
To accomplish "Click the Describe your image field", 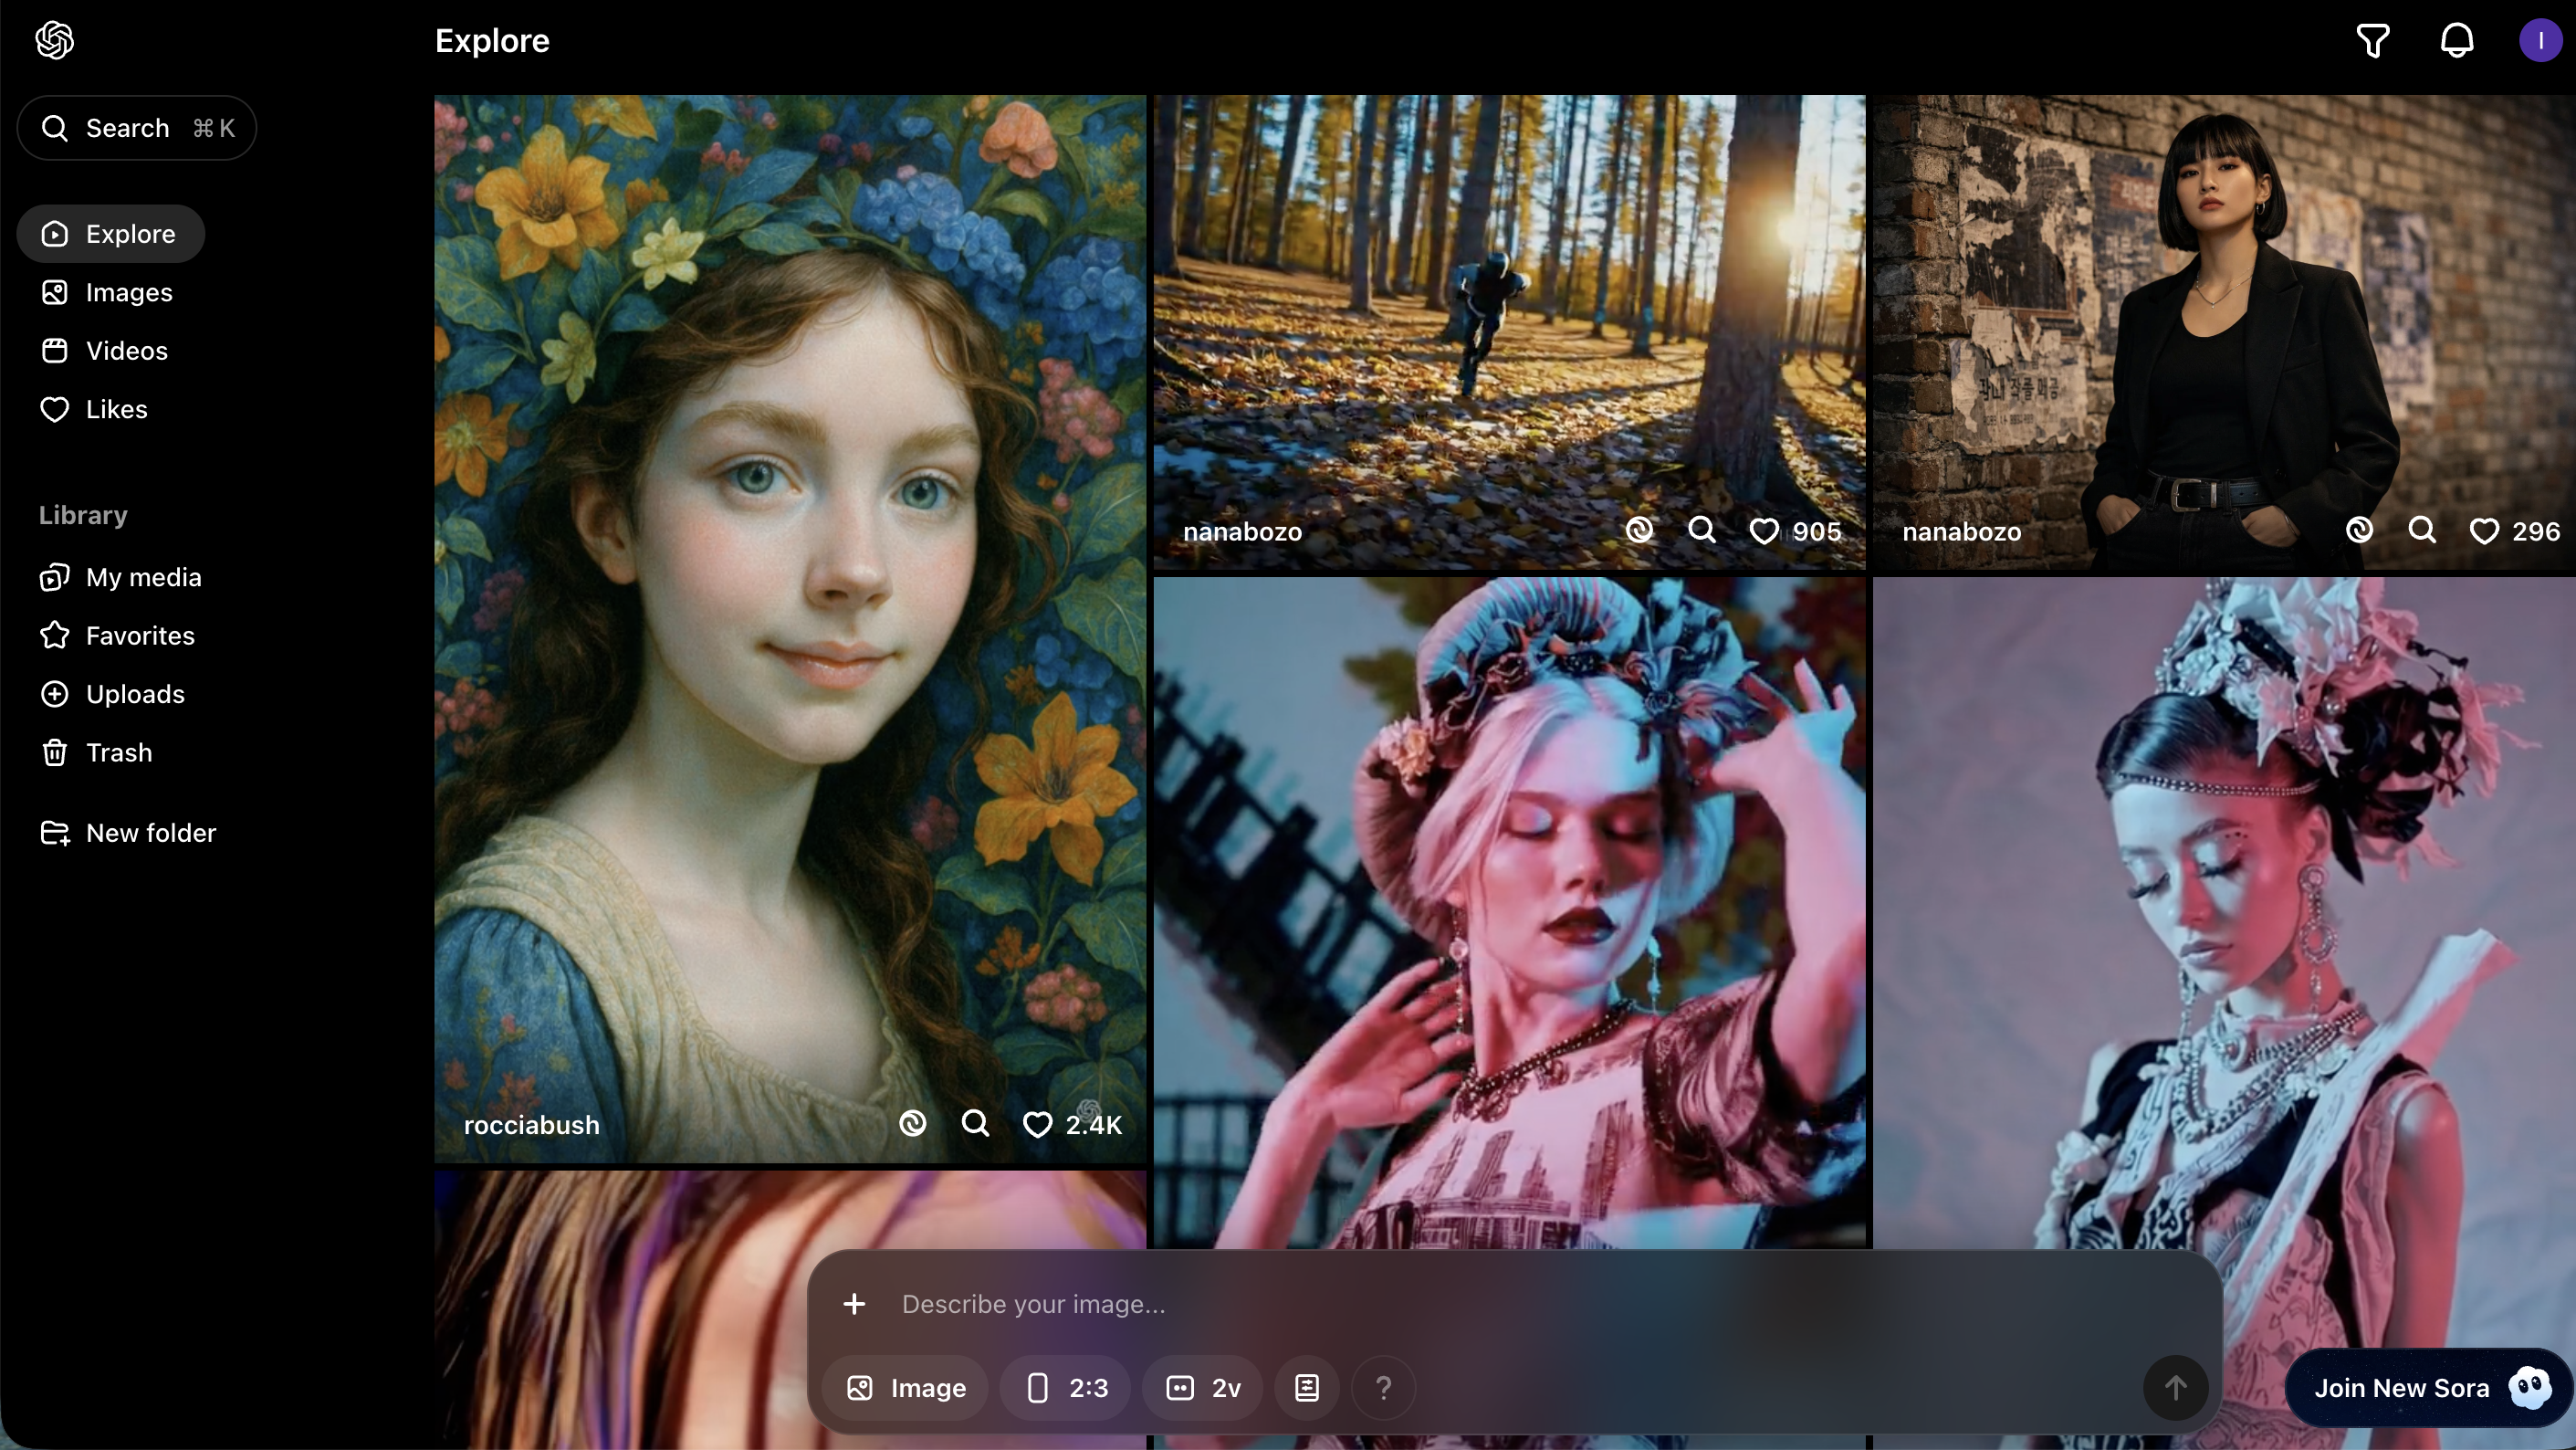I will (1500, 1304).
